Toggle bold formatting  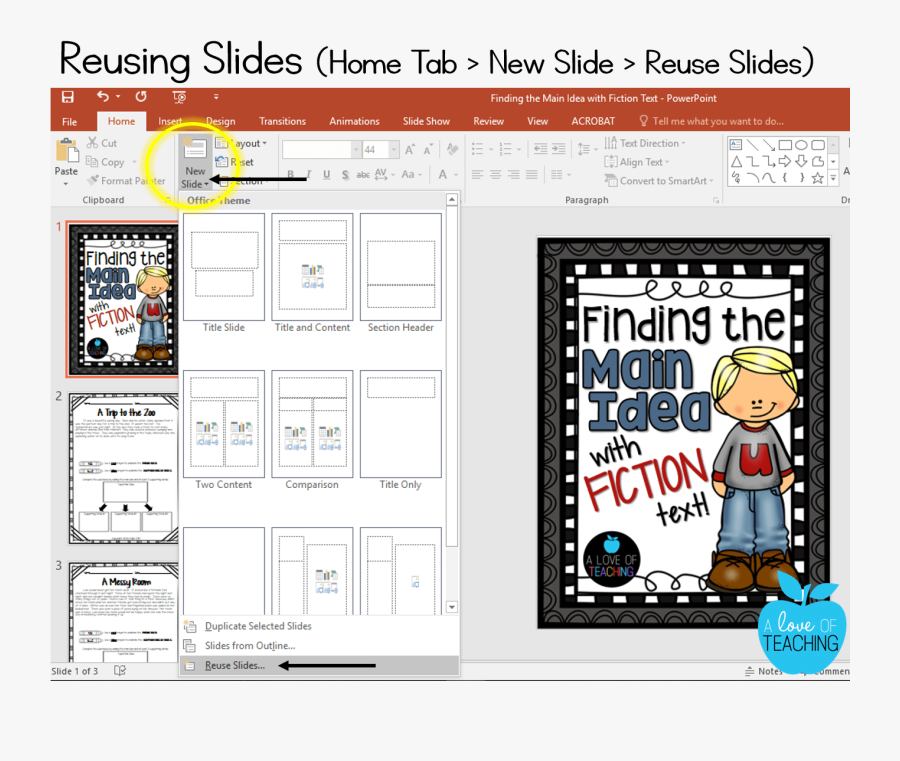pos(291,175)
